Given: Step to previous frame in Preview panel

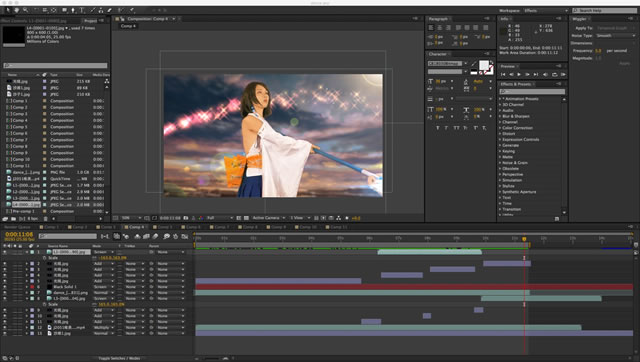Looking at the screenshot, I should [x=511, y=75].
